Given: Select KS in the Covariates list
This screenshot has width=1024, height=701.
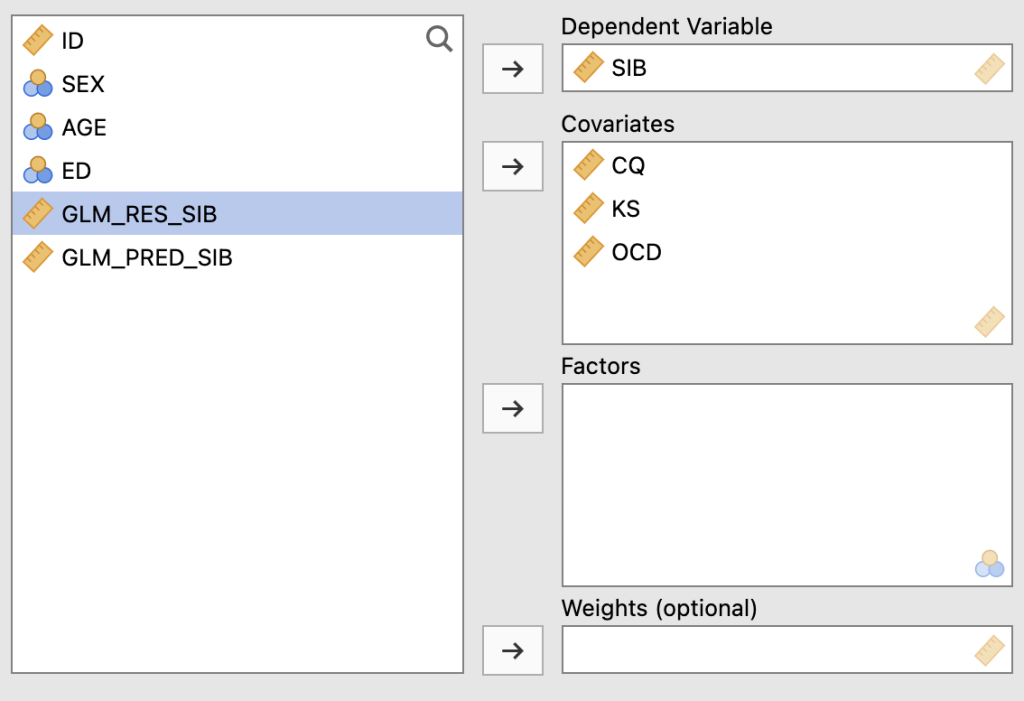Looking at the screenshot, I should pyautogui.click(x=625, y=209).
